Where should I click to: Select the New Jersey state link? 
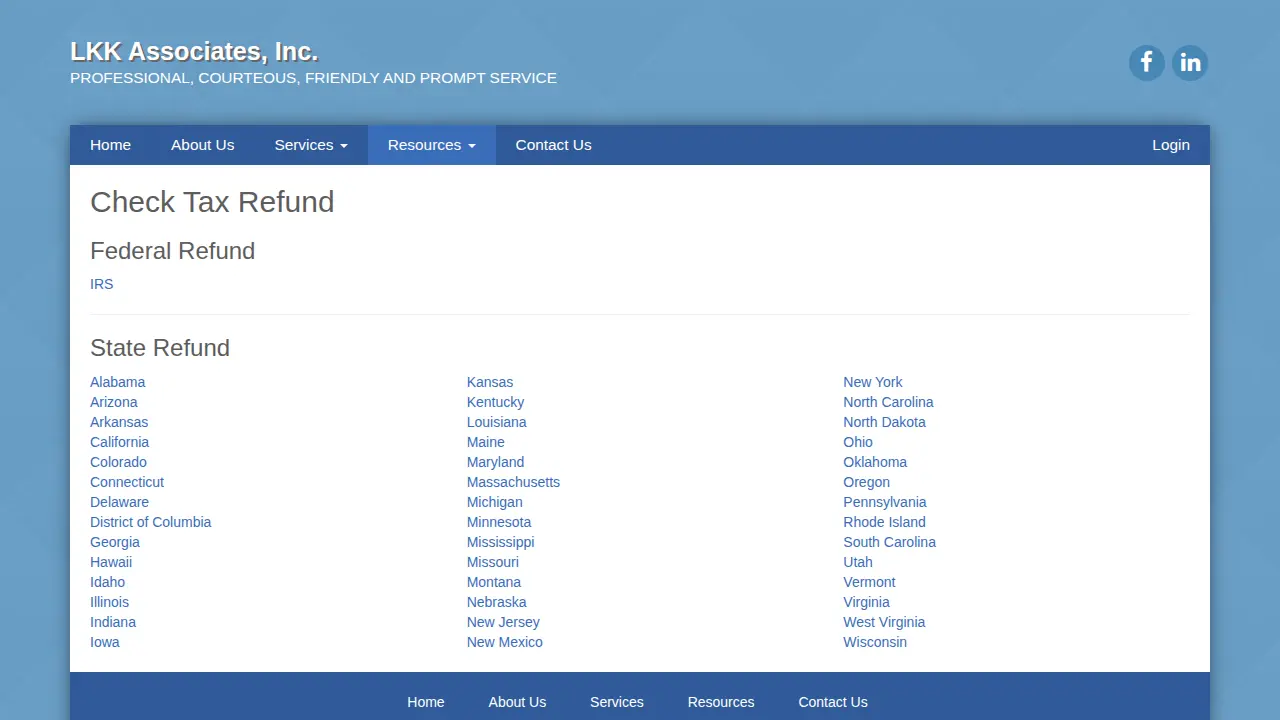click(503, 622)
